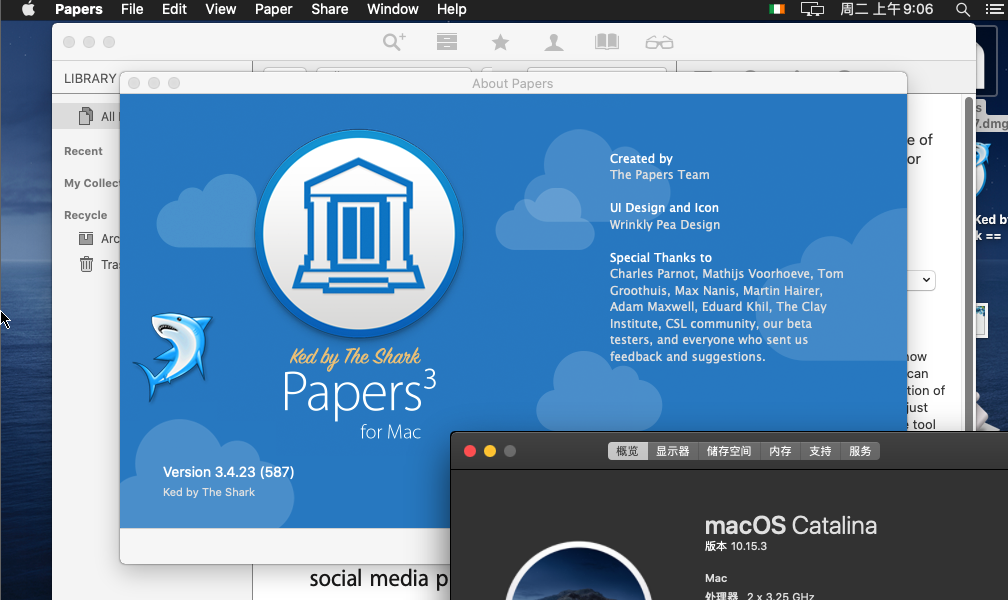
Task: Click the menu bar clock showing 9:06
Action: pos(886,10)
